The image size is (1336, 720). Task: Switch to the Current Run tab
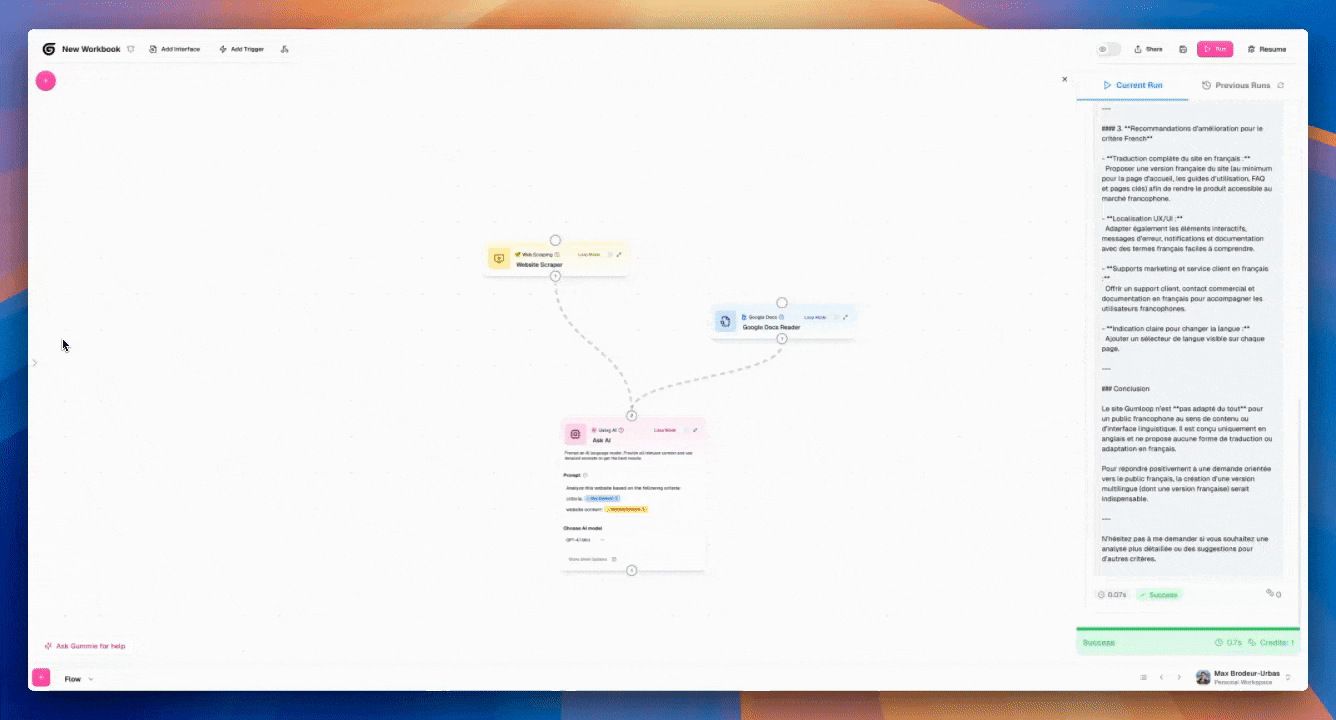coord(1133,85)
